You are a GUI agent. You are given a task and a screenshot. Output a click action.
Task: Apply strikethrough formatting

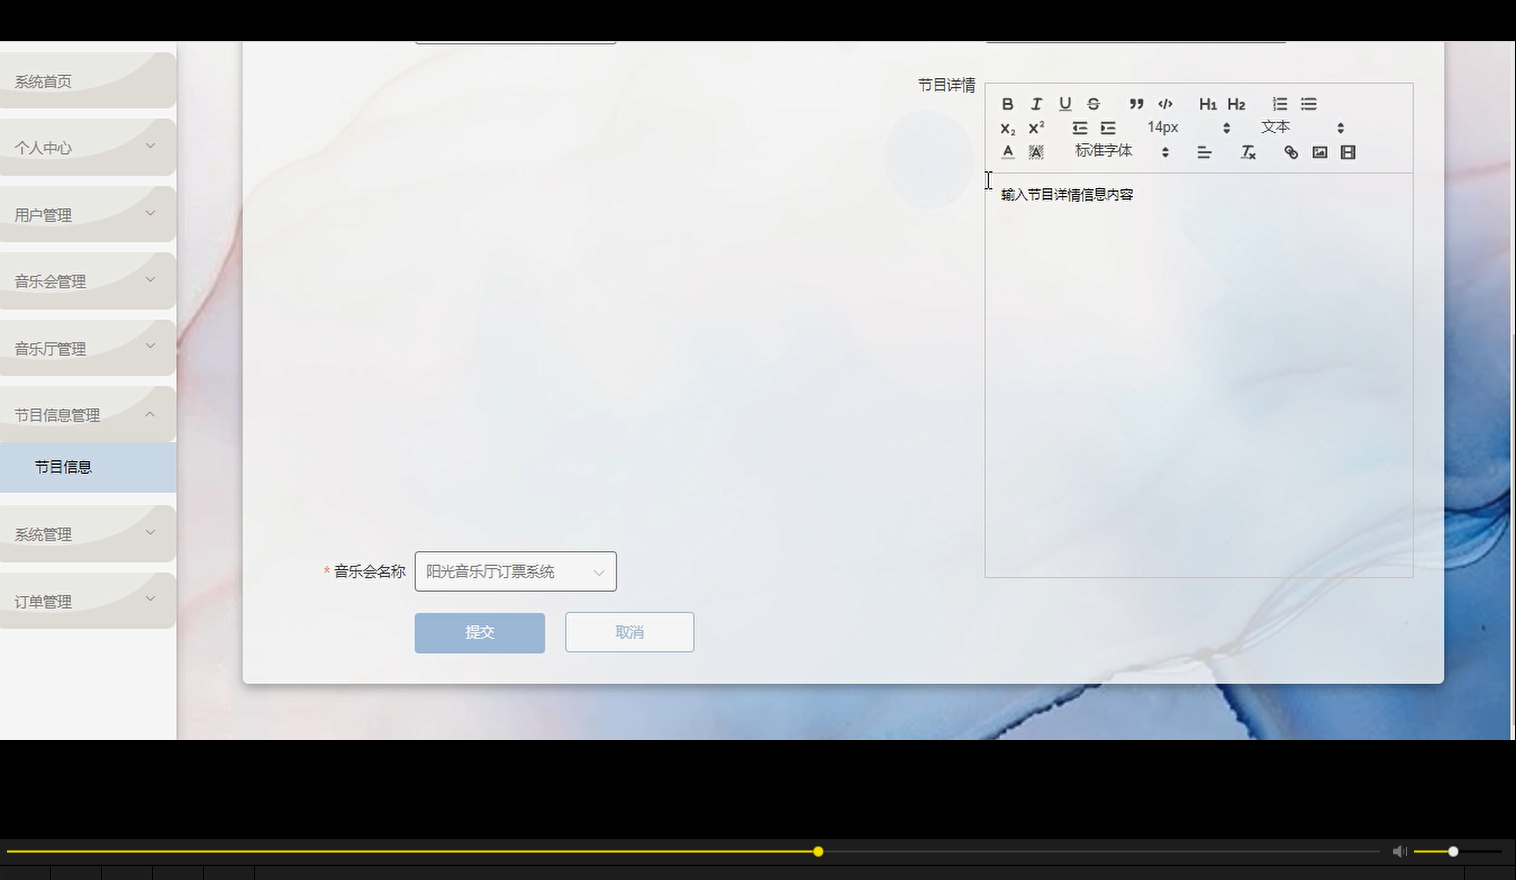pyautogui.click(x=1093, y=104)
